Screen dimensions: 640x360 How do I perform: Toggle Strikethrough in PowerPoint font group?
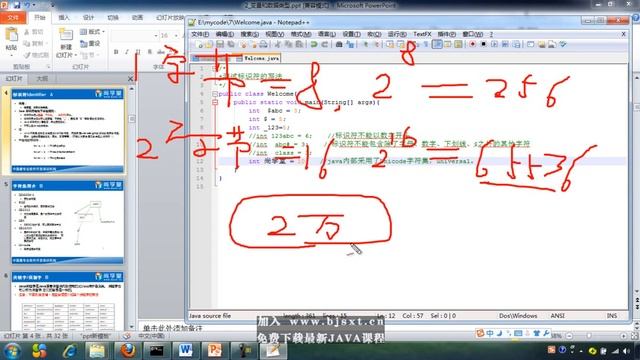(161, 52)
